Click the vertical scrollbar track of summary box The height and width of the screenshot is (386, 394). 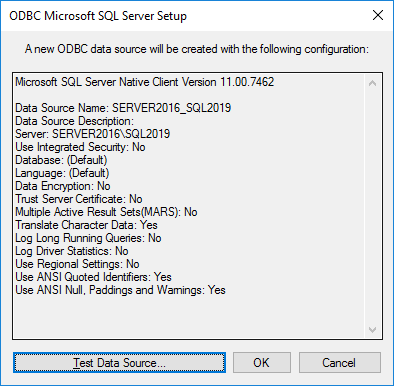click(372, 207)
